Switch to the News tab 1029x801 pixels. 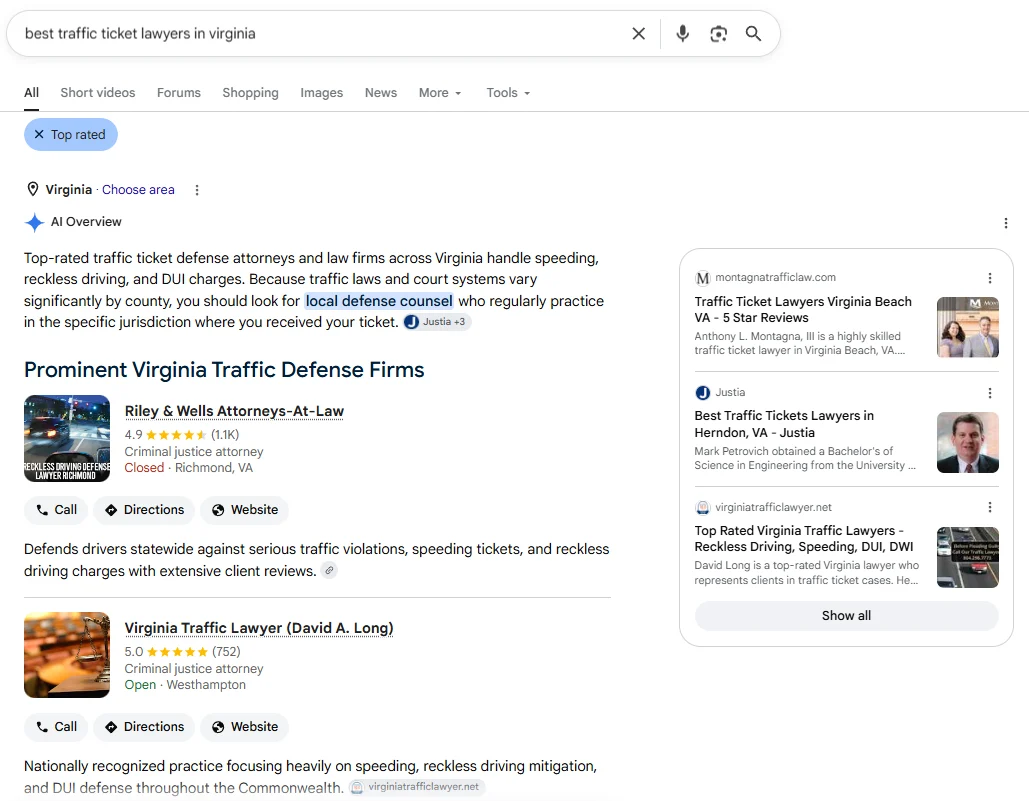point(381,92)
